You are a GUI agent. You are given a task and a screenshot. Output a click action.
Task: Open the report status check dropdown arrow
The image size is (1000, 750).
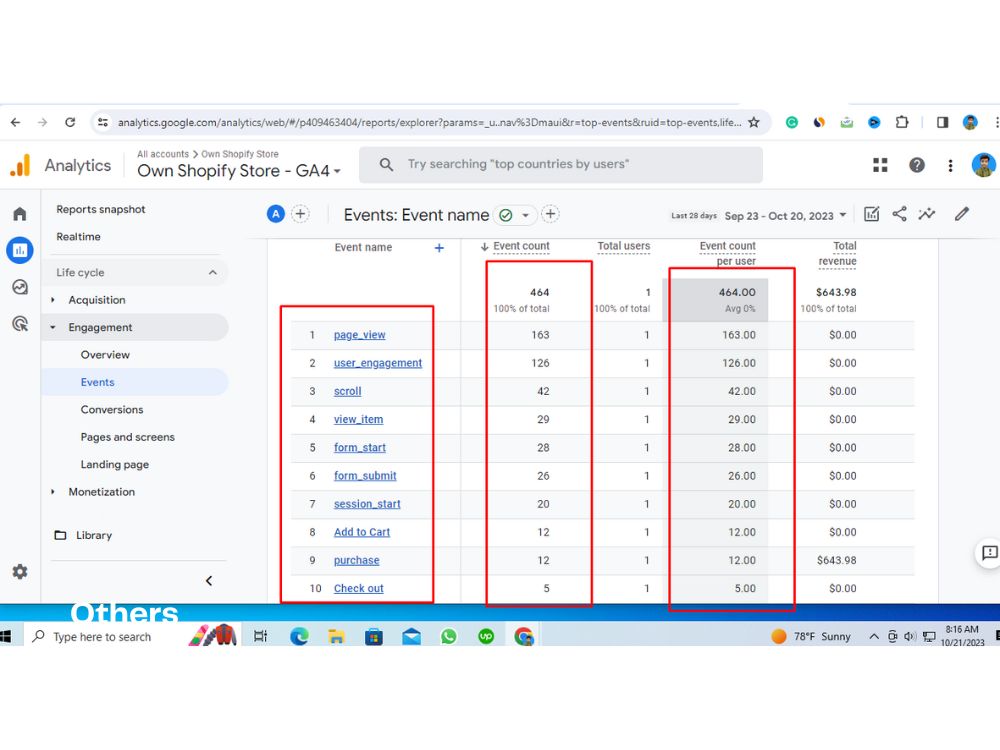tap(526, 216)
